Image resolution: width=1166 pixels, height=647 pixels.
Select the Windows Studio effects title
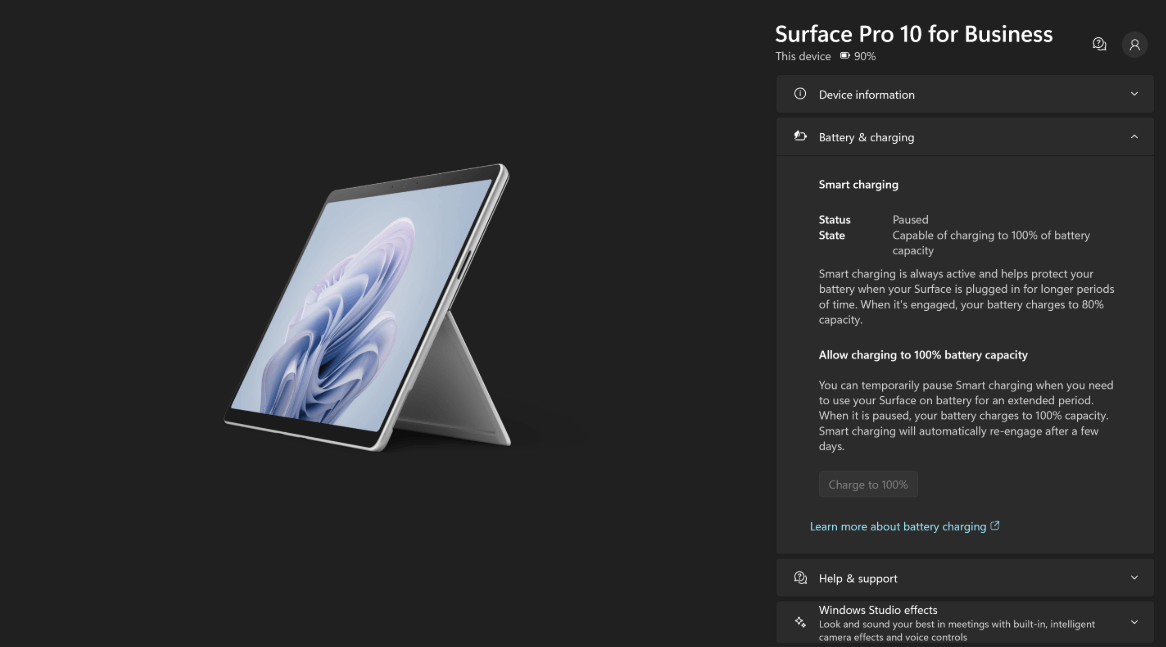[877, 610]
